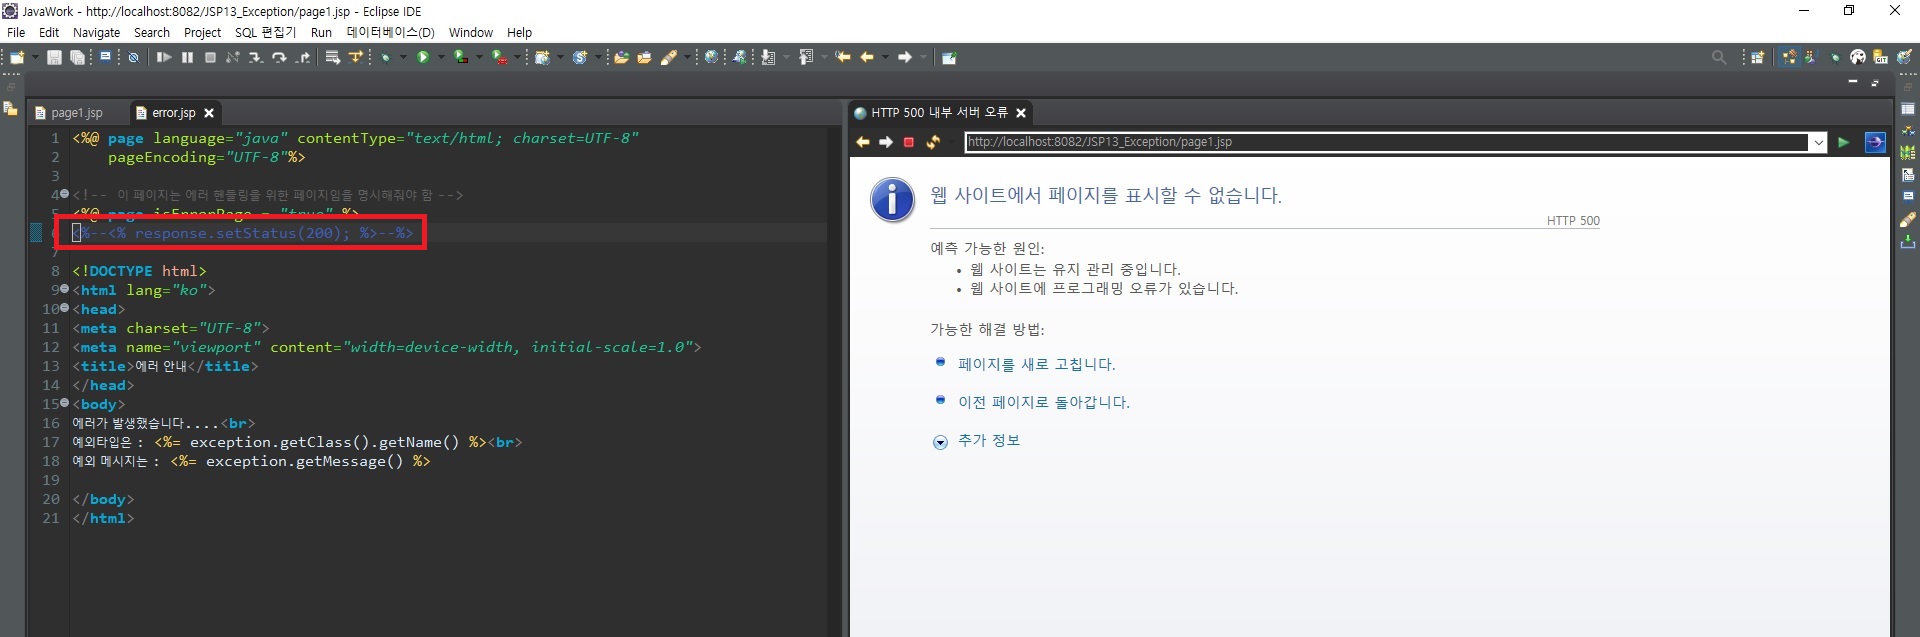Click the toolbar Back navigation yellow arrow
Viewport: 1920px width, 637px height.
click(867, 58)
